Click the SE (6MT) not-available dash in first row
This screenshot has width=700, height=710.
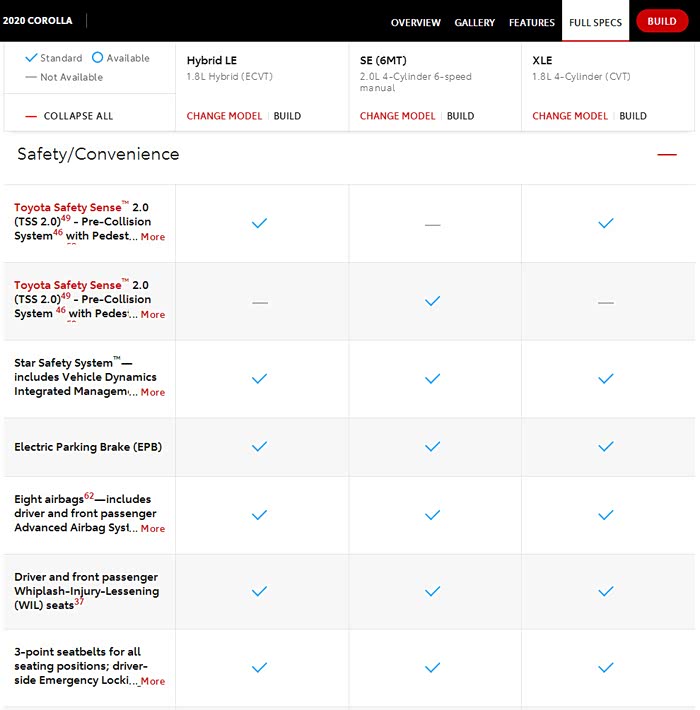[433, 225]
